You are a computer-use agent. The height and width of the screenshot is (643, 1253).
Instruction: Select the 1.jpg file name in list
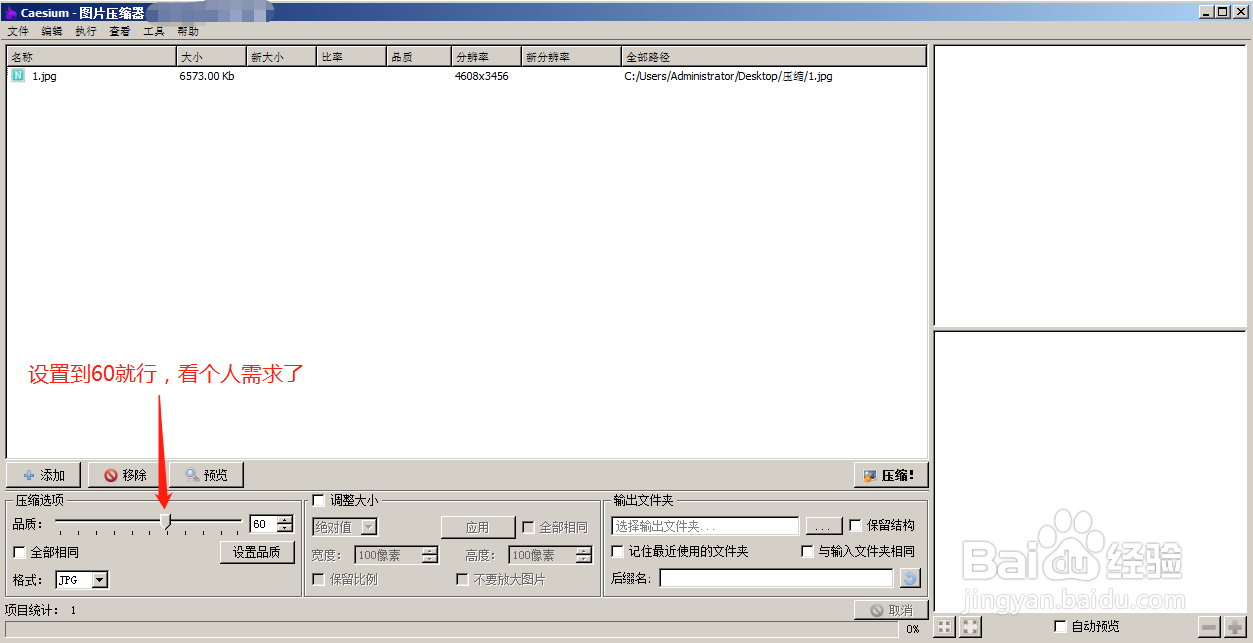[x=44, y=76]
